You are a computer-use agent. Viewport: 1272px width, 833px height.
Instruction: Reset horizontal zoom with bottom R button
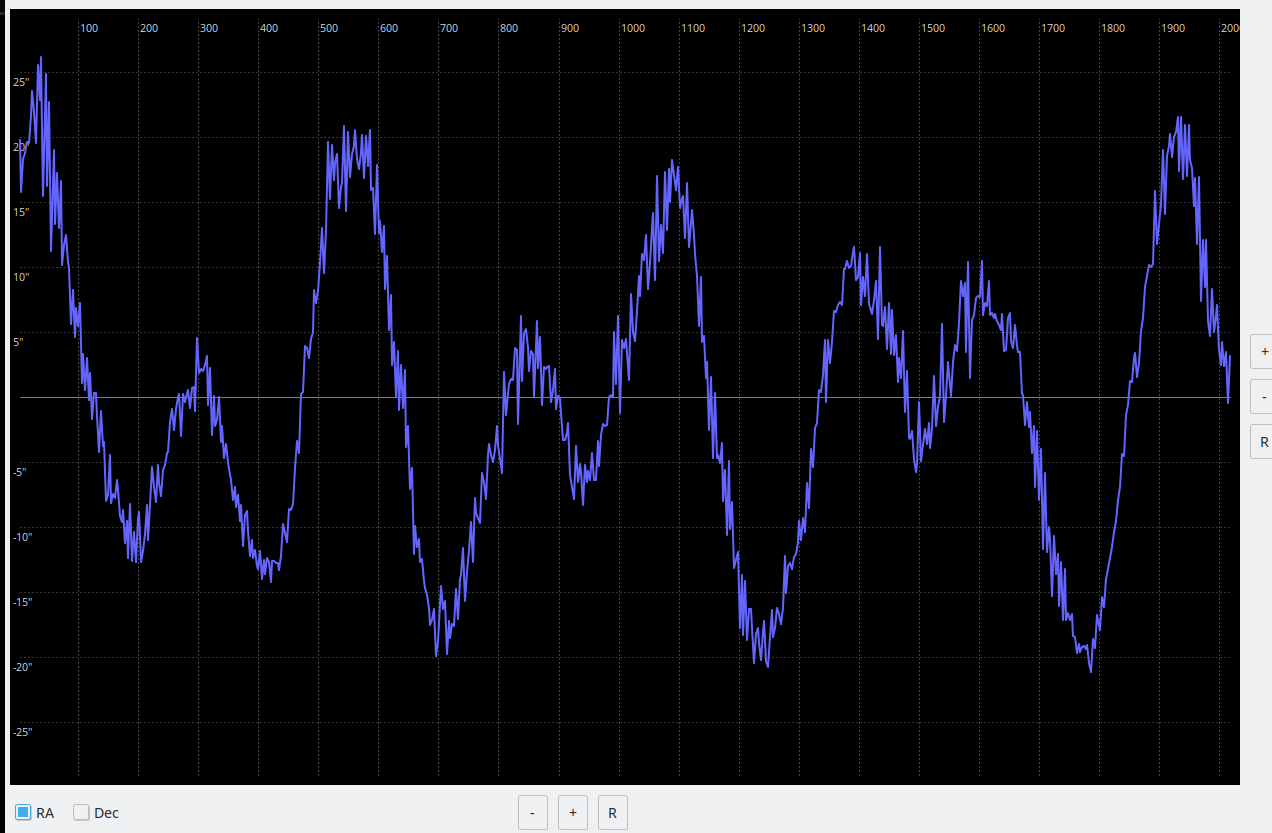(x=612, y=812)
